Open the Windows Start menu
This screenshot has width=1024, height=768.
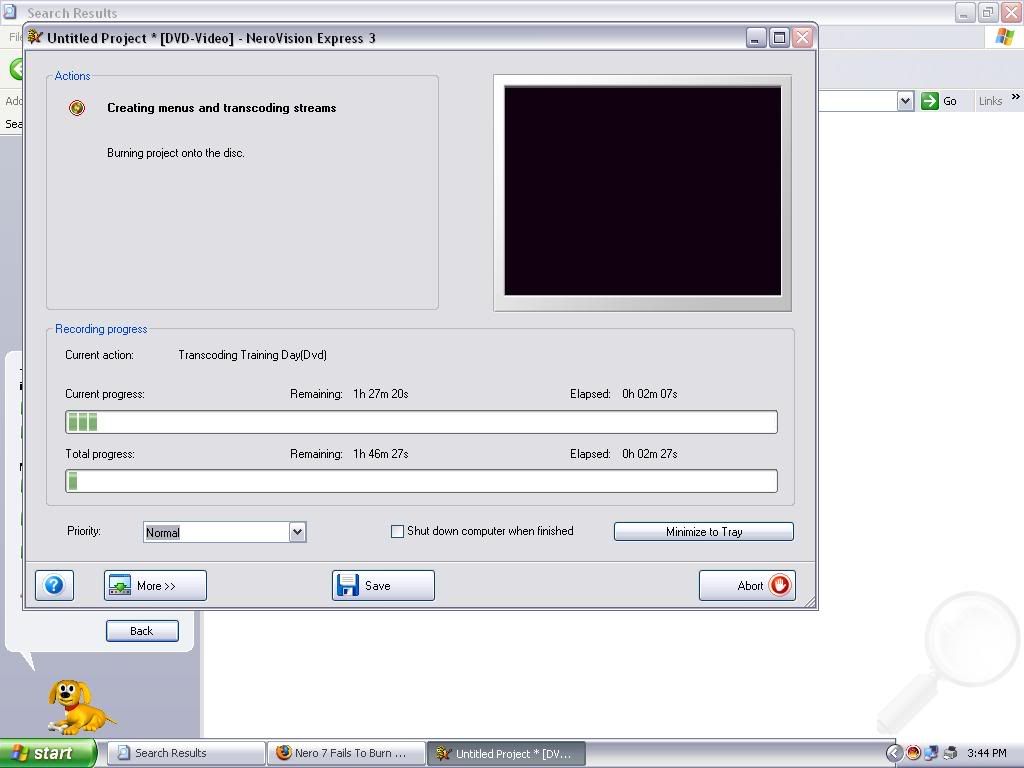(48, 753)
